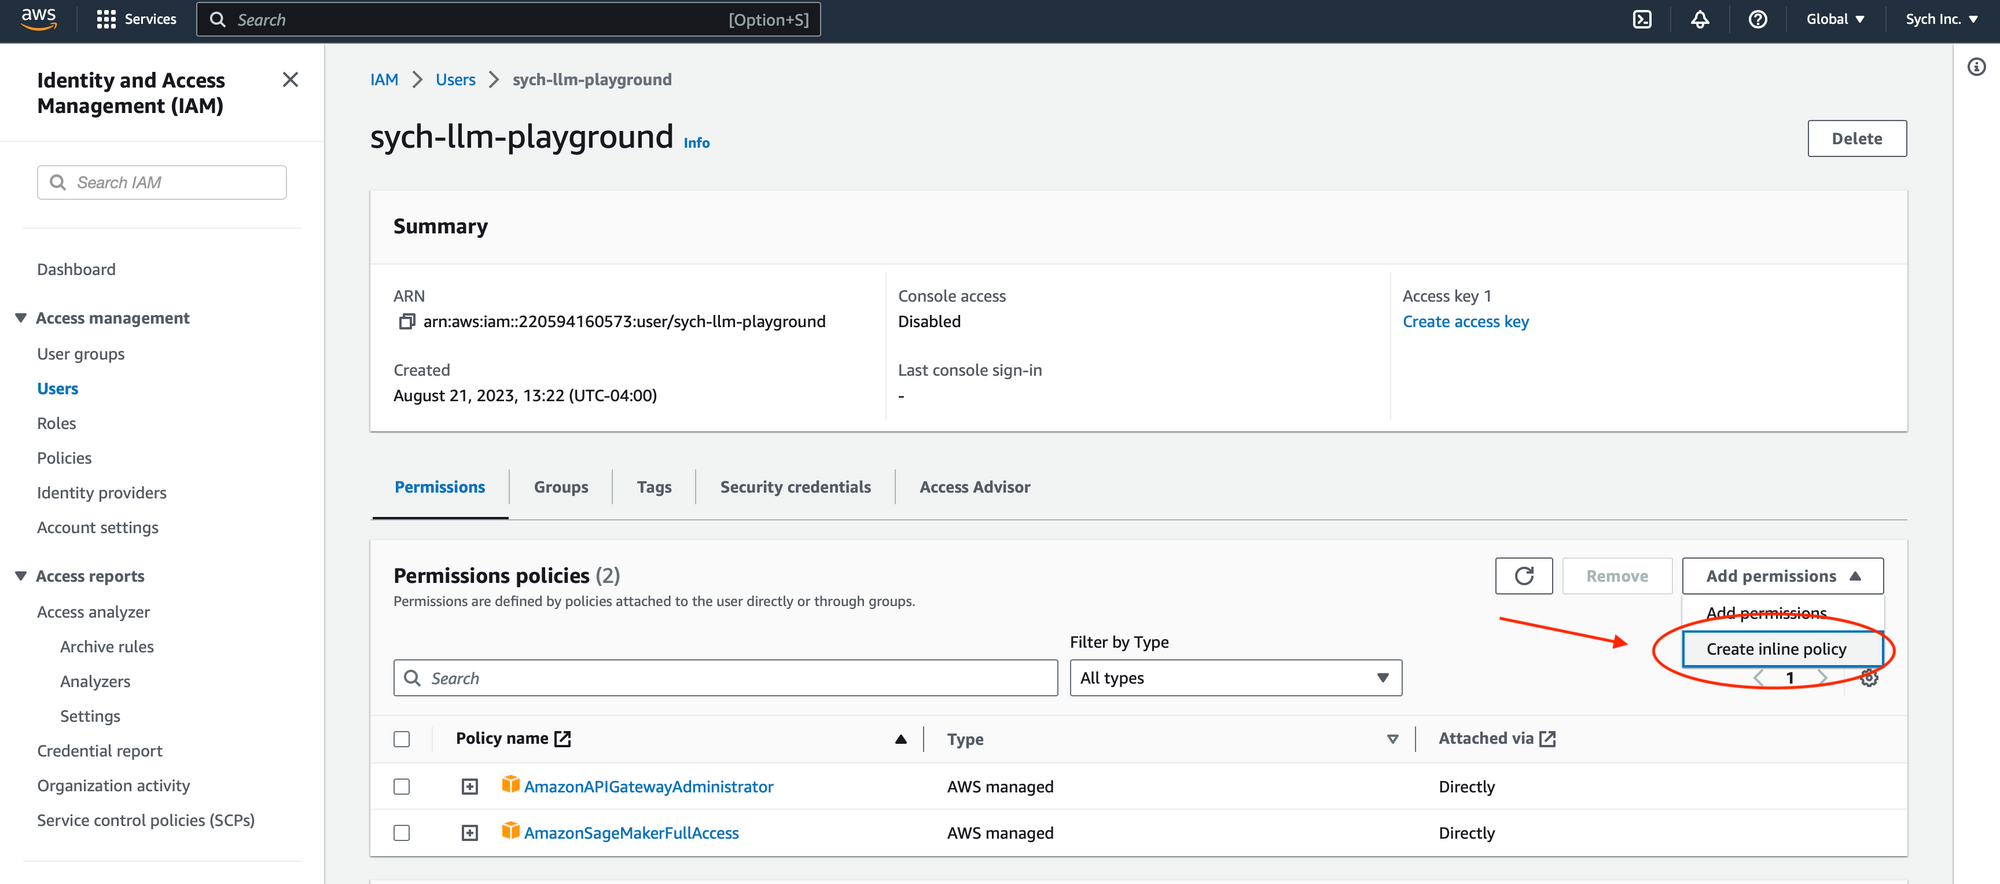The height and width of the screenshot is (884, 2000).
Task: Switch to the Permissions tab
Action: (x=440, y=487)
